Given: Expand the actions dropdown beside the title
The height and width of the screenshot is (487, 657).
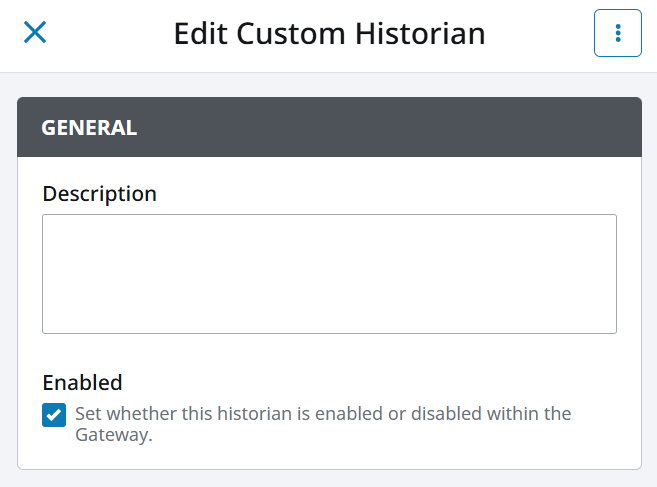Looking at the screenshot, I should [617, 33].
